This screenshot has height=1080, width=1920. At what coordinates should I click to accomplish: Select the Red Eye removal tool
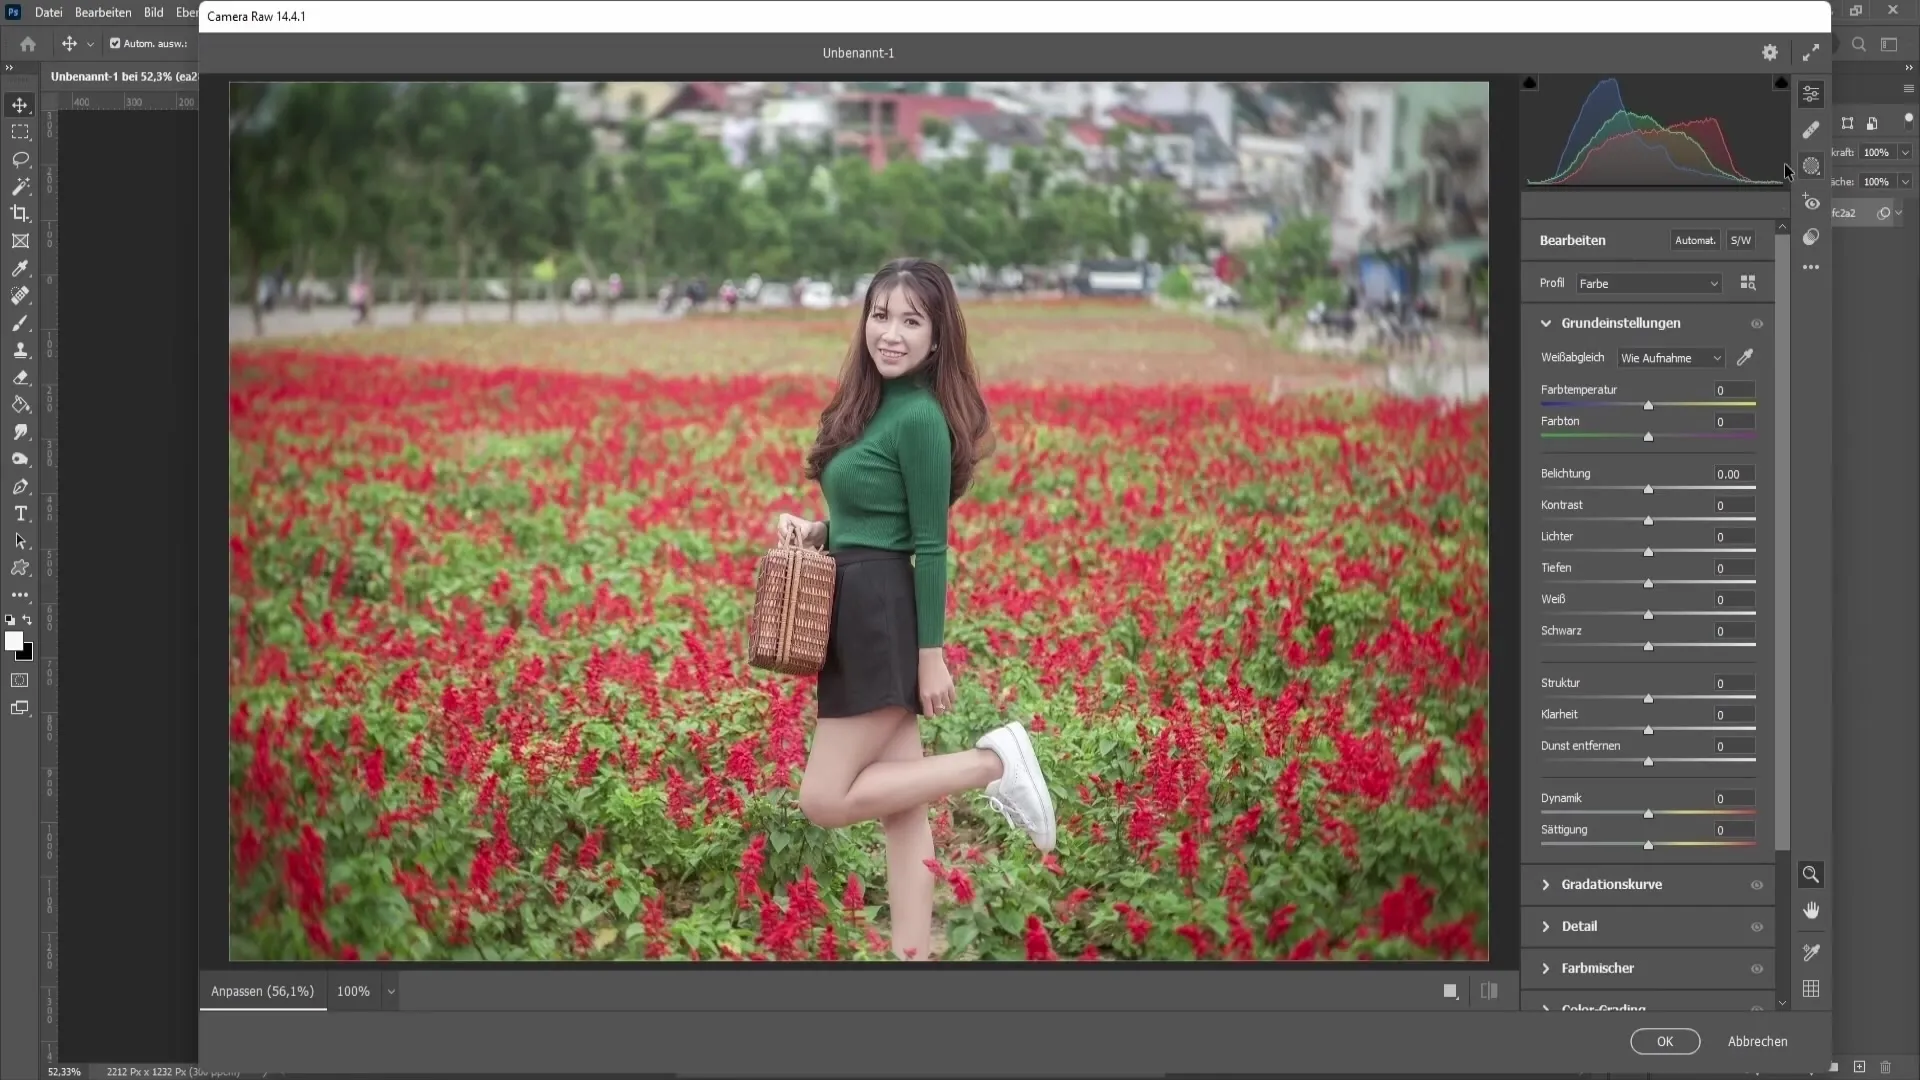1811,202
